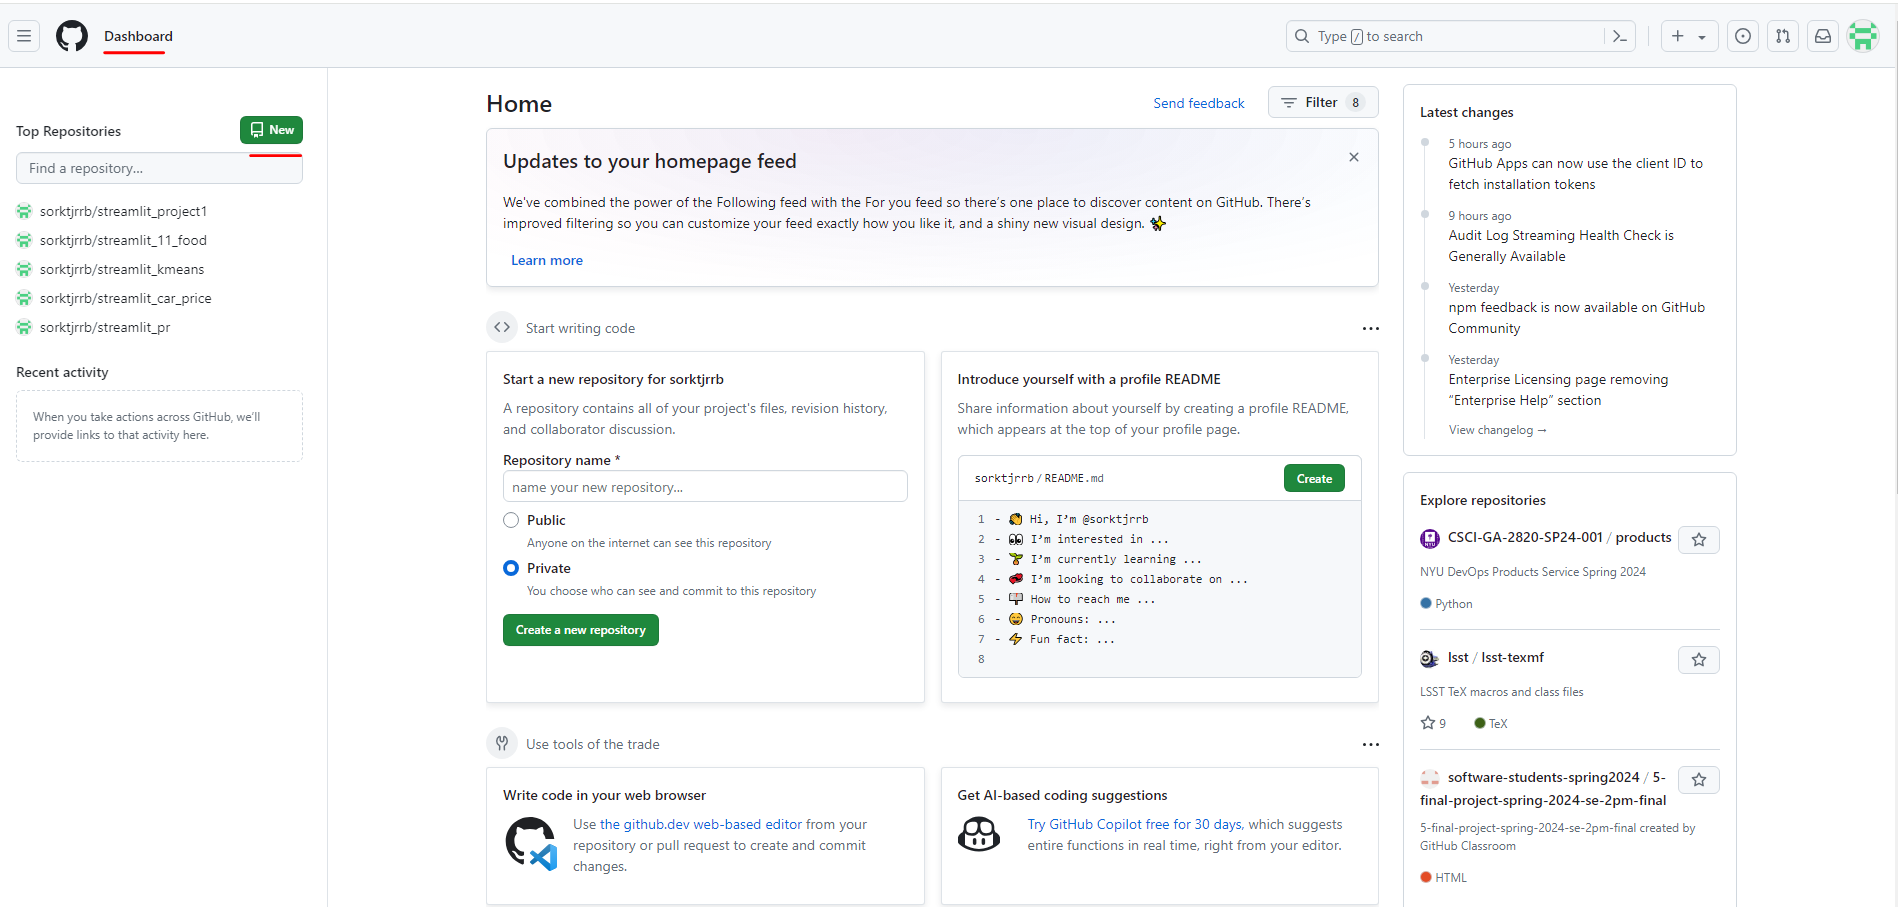Follow the Send feedback link

coord(1199,103)
